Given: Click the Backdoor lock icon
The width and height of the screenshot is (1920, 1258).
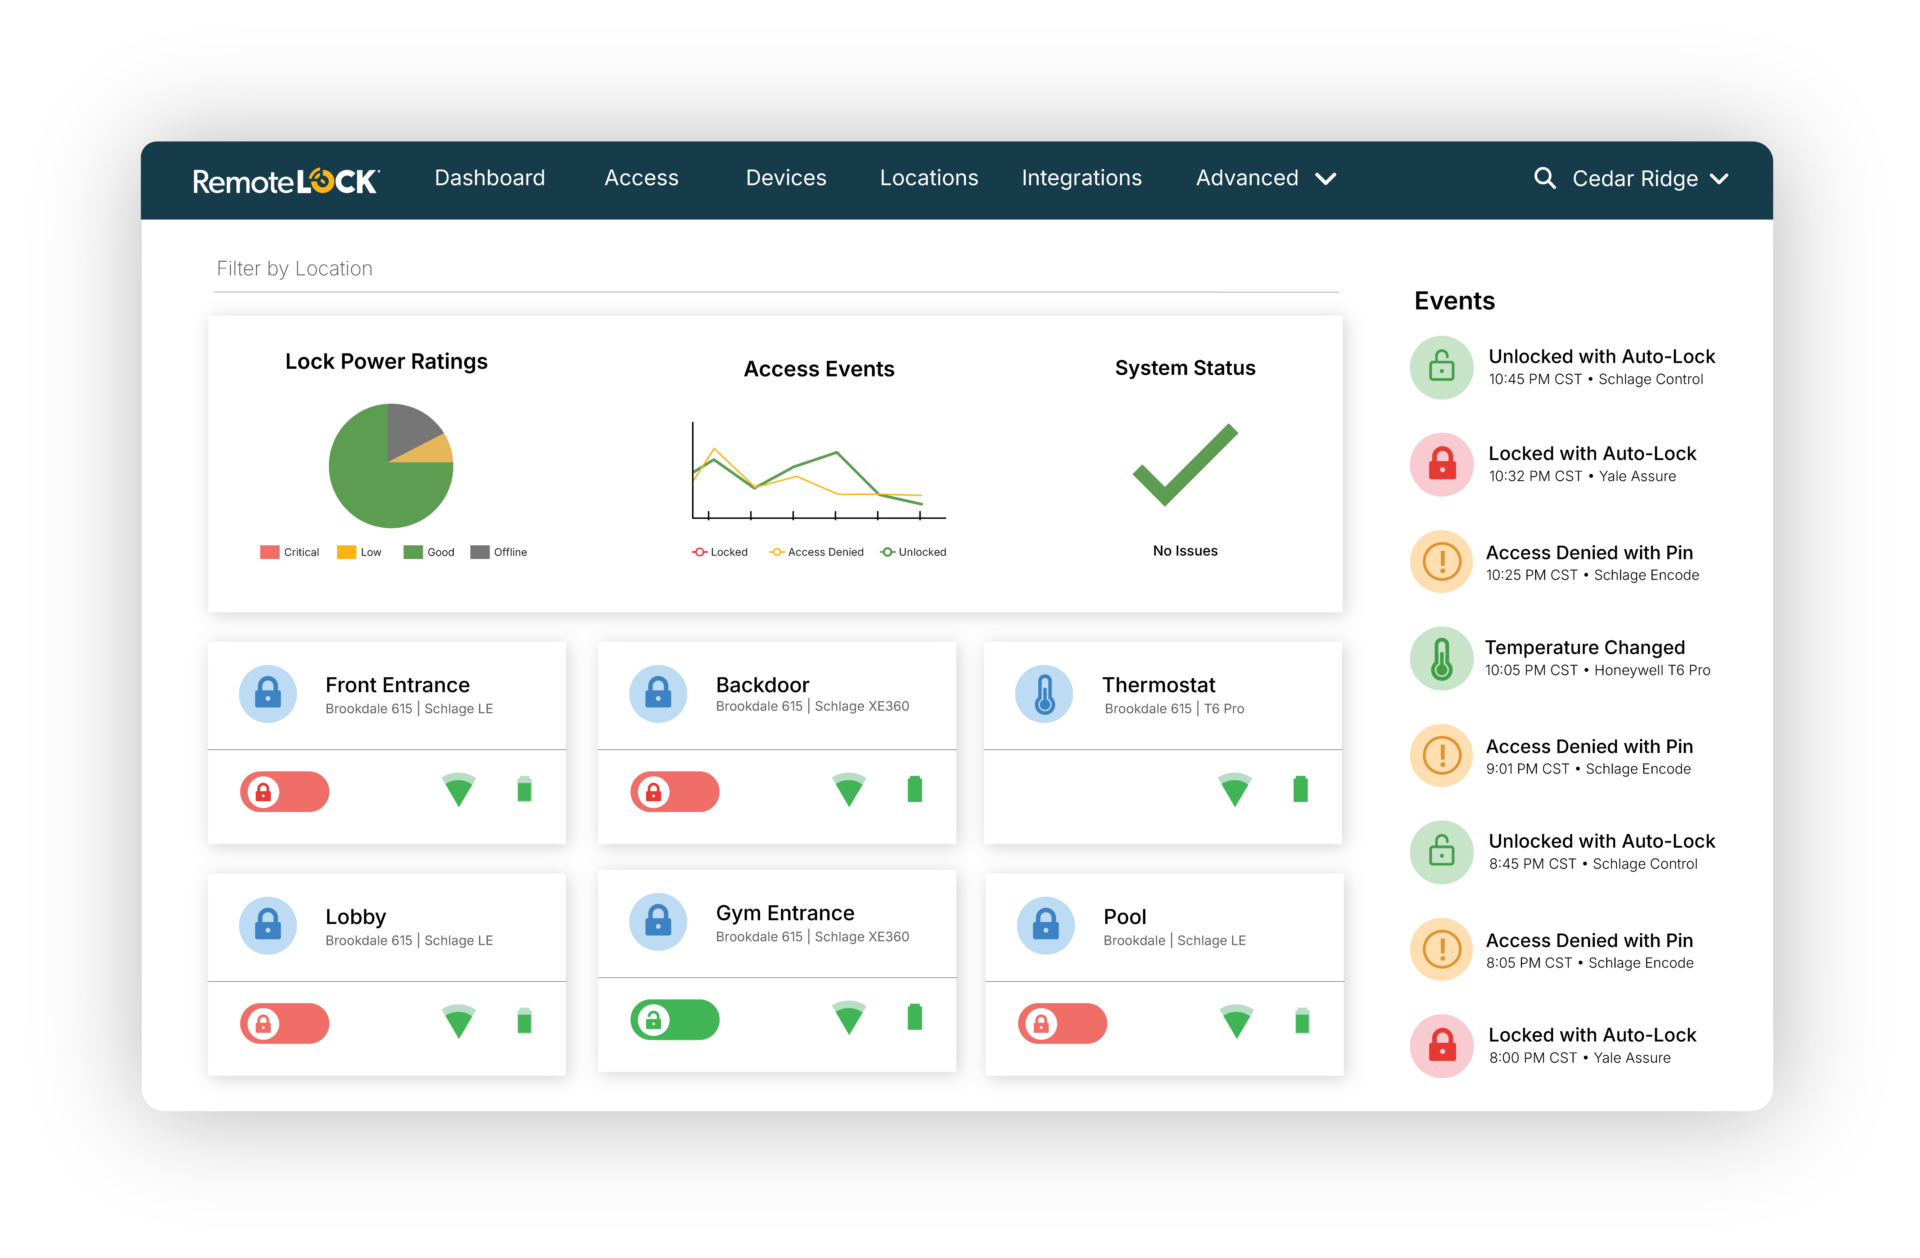Looking at the screenshot, I should [x=658, y=693].
